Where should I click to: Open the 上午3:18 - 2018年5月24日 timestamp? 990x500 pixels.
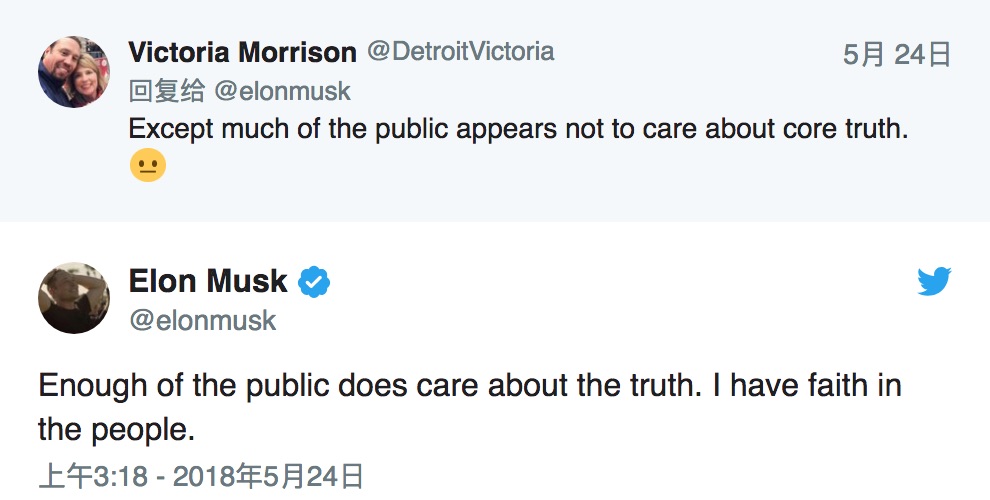pyautogui.click(x=200, y=475)
